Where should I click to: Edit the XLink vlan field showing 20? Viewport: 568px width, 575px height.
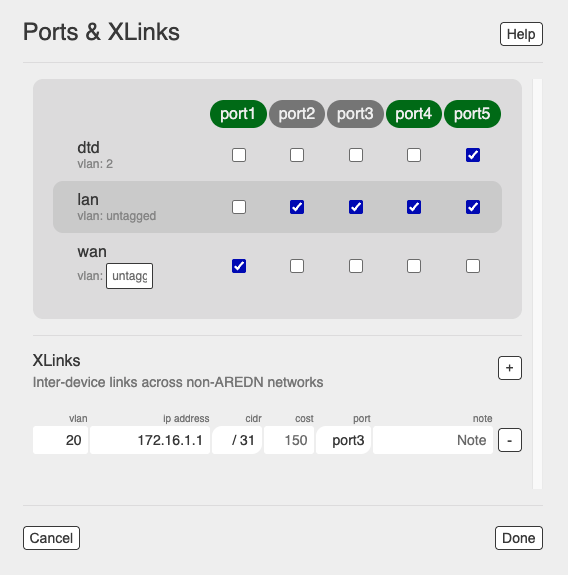point(61,440)
